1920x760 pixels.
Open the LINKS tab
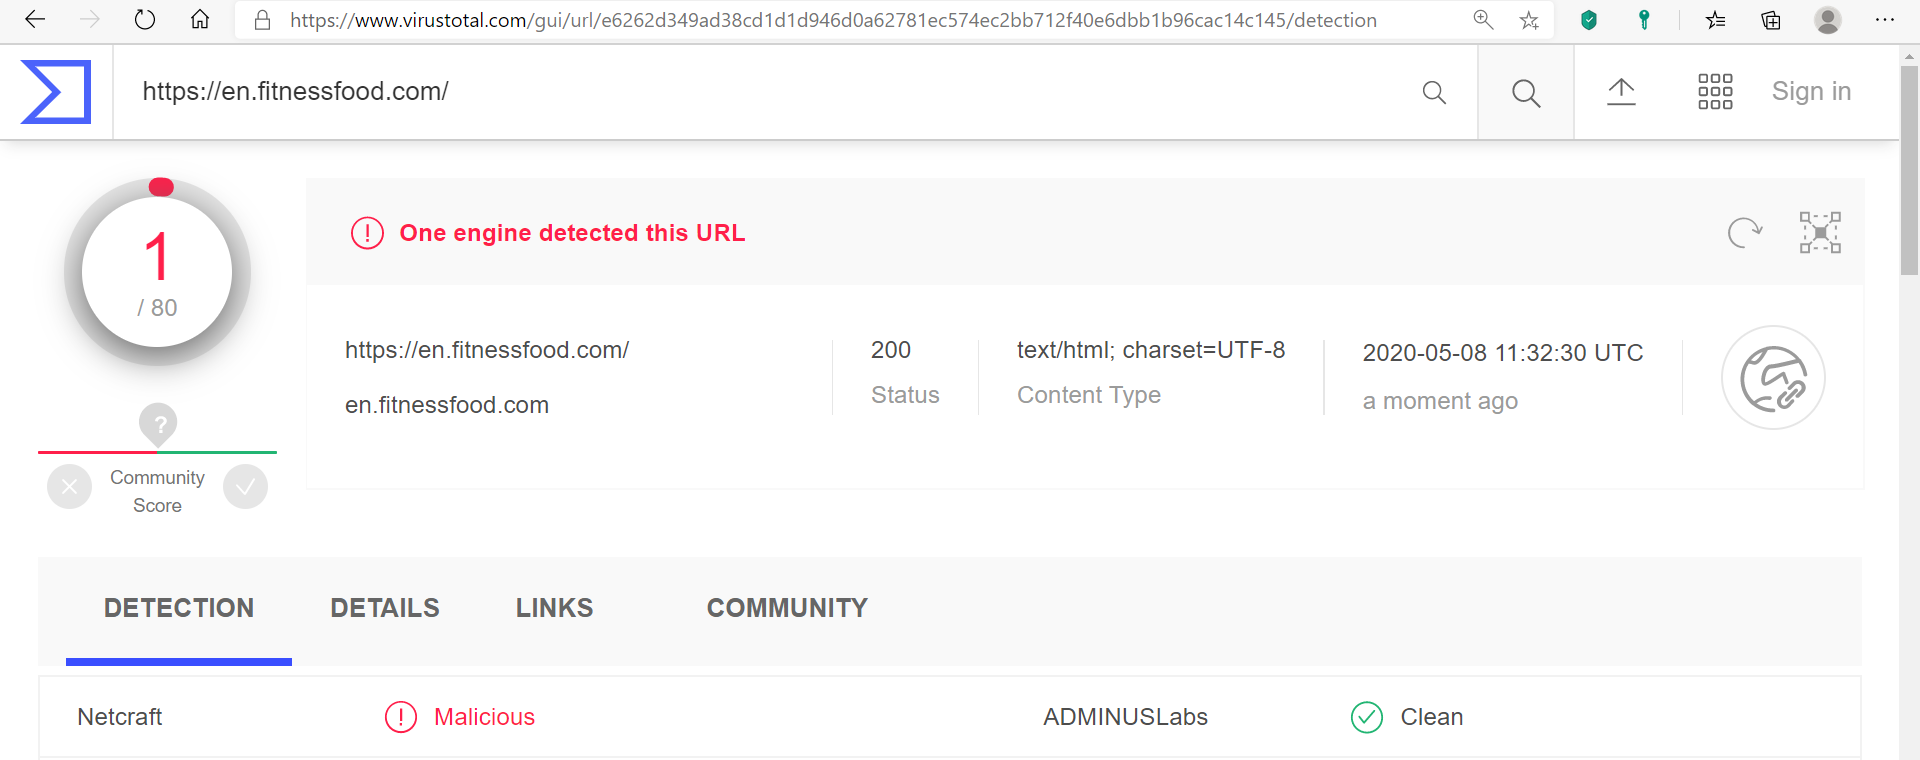point(554,608)
